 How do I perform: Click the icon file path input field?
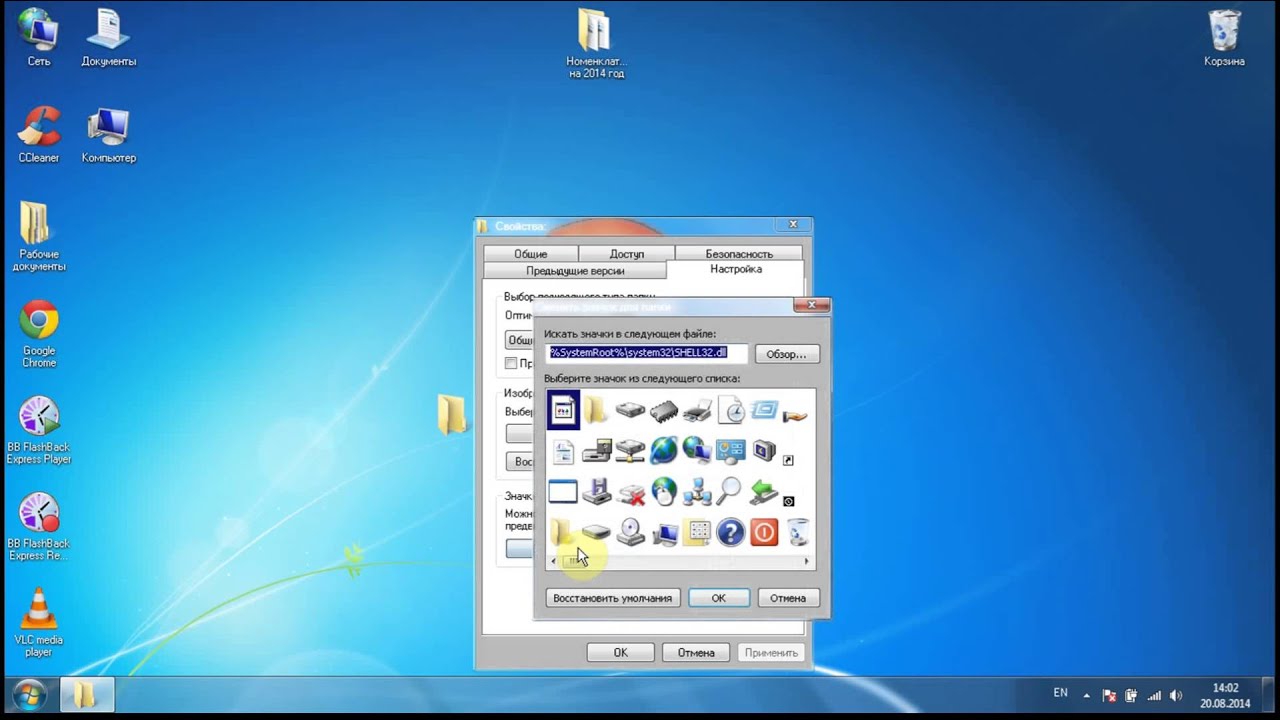point(646,353)
